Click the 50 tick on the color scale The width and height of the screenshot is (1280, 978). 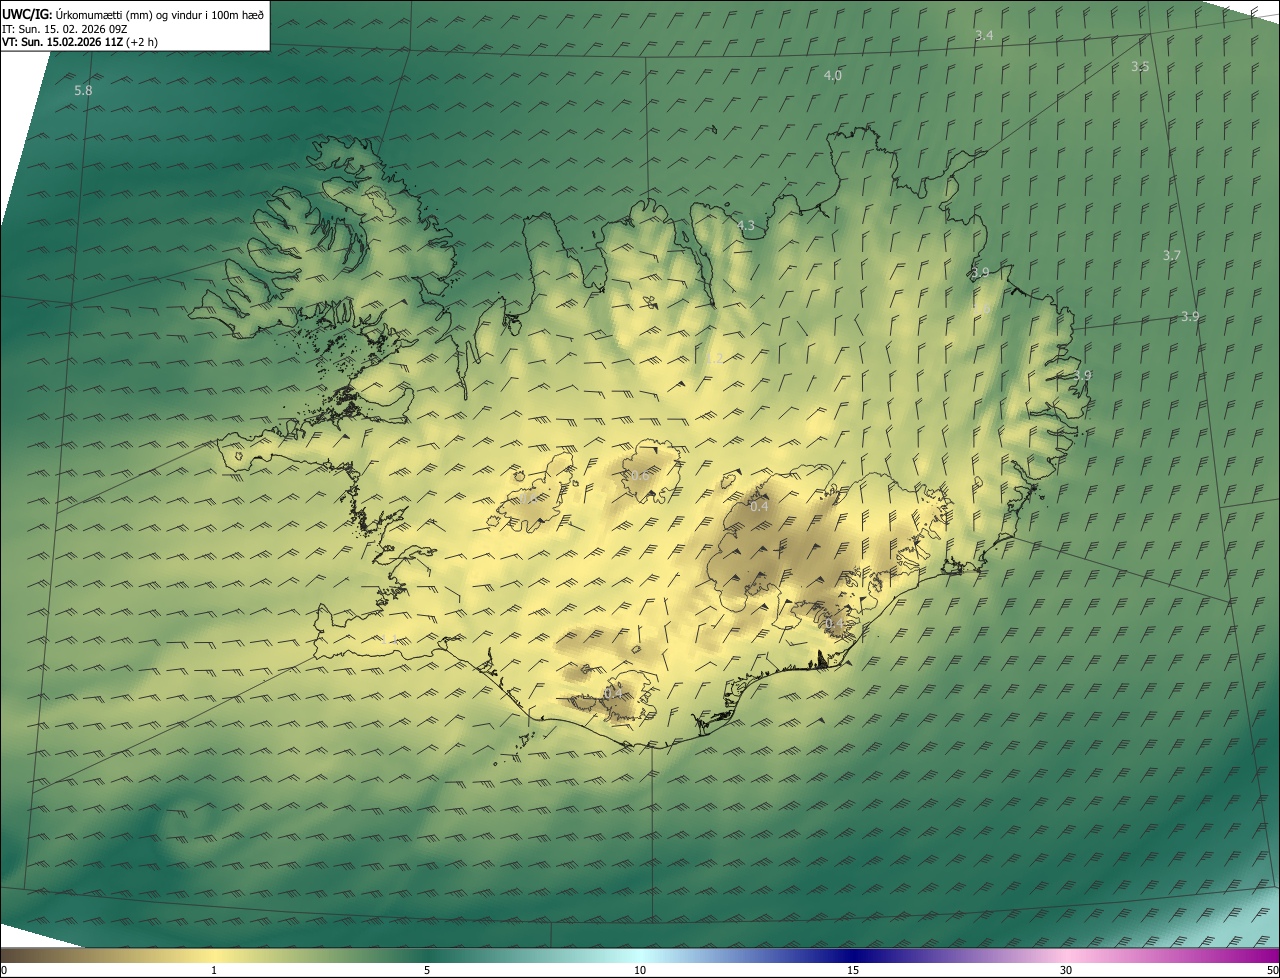(1272, 970)
